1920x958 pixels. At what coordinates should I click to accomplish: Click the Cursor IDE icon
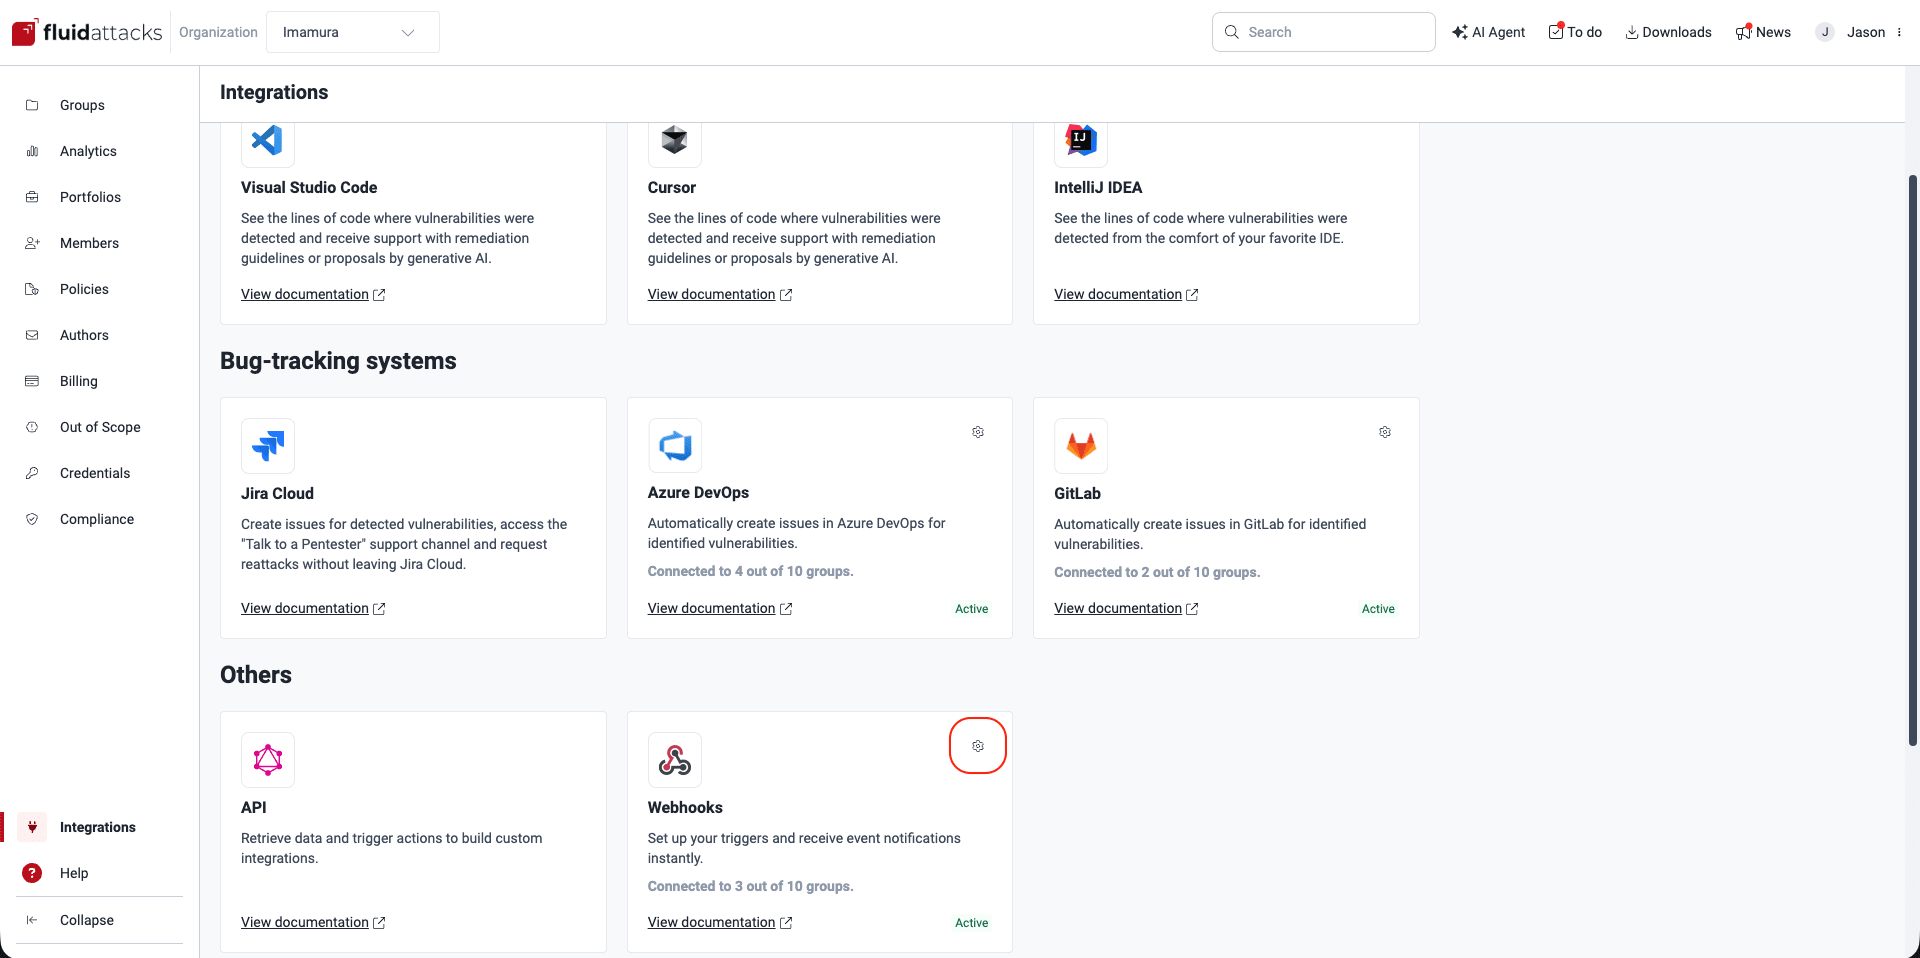(674, 142)
